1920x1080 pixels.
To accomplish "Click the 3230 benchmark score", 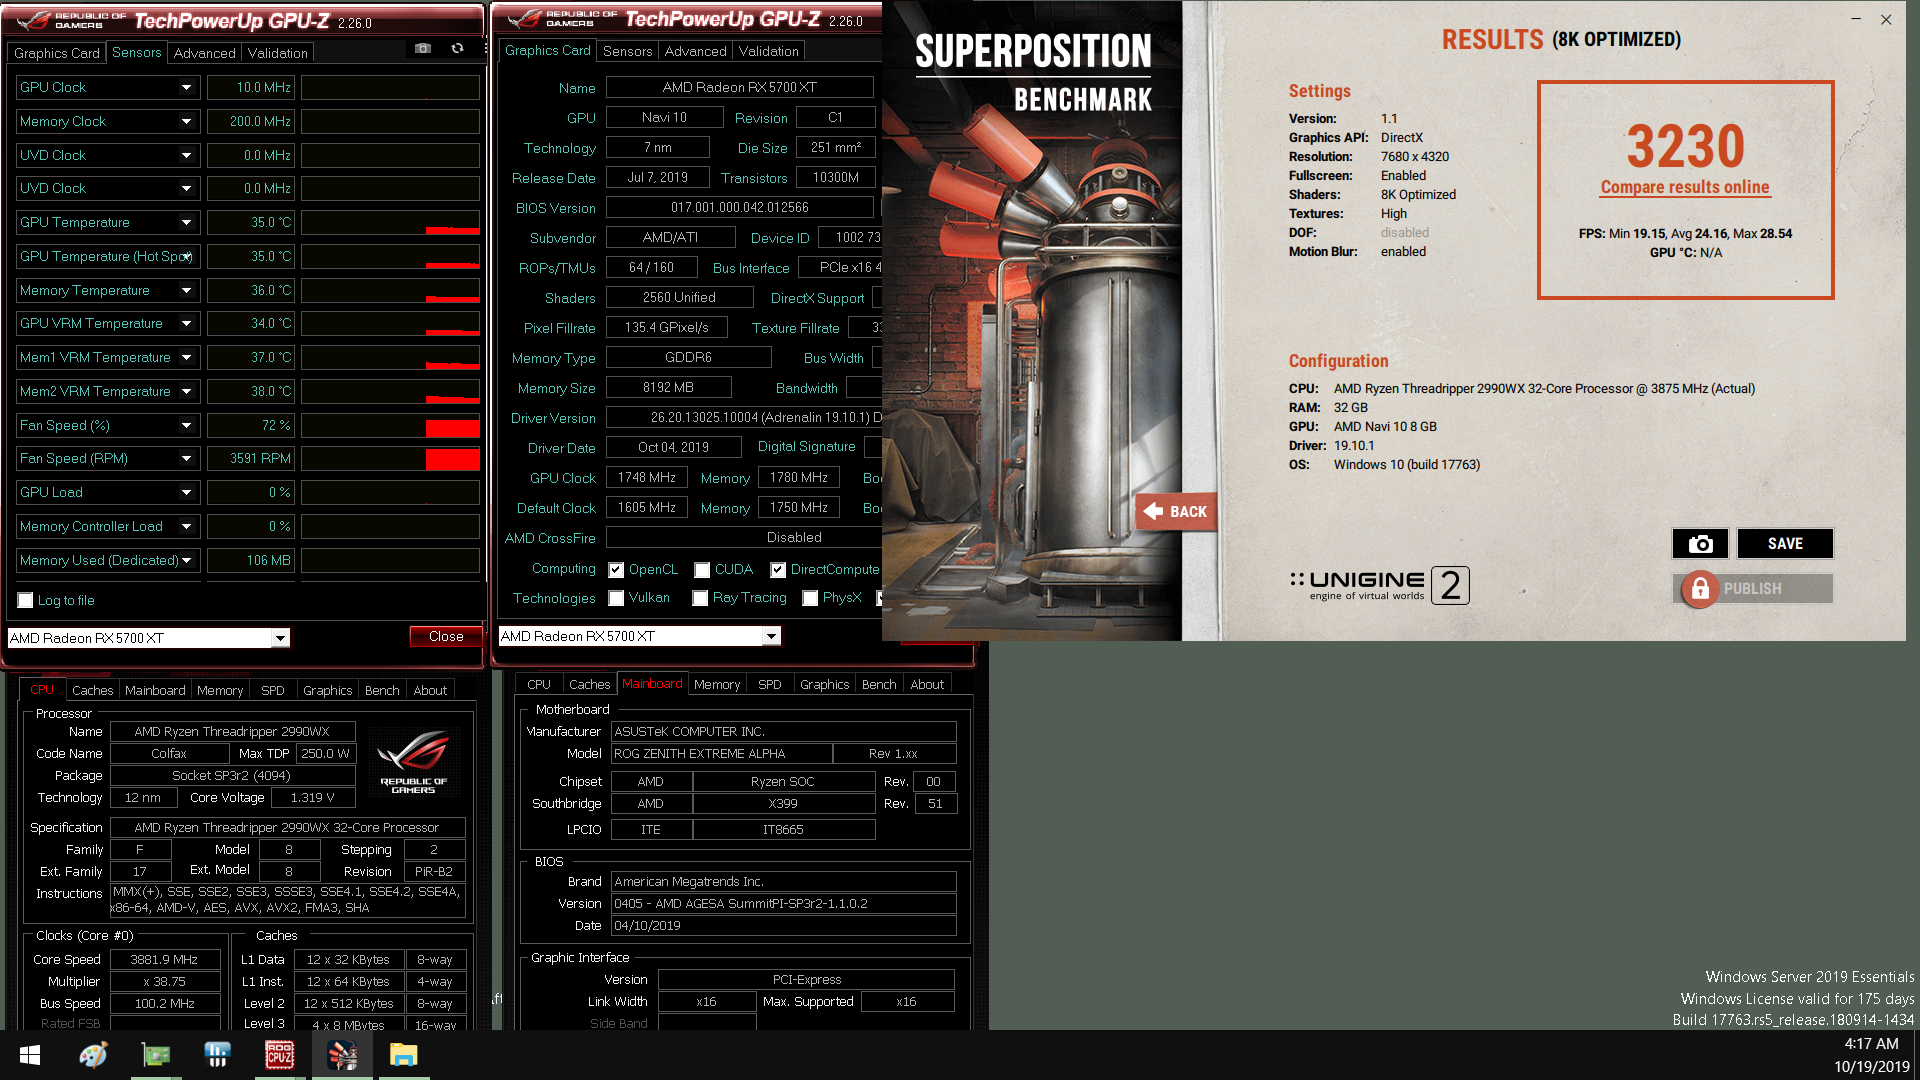I will [x=1685, y=146].
